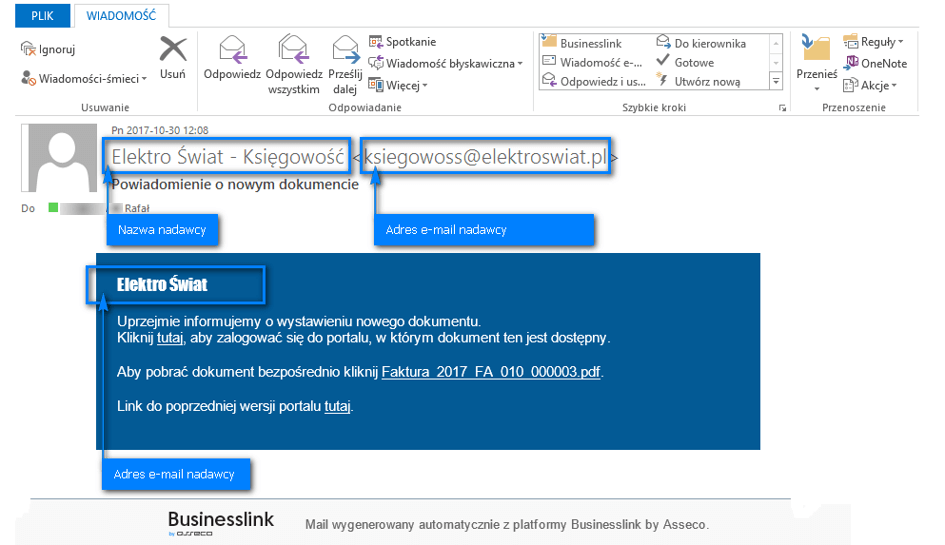Create a quick step via Utwórz nową
945x545 pixels.
pyautogui.click(x=699, y=81)
